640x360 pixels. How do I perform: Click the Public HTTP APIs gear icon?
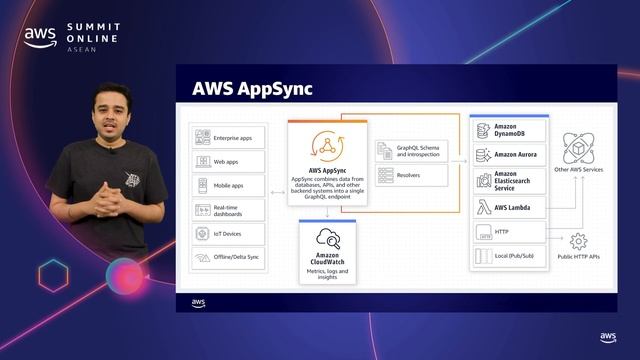(x=578, y=242)
